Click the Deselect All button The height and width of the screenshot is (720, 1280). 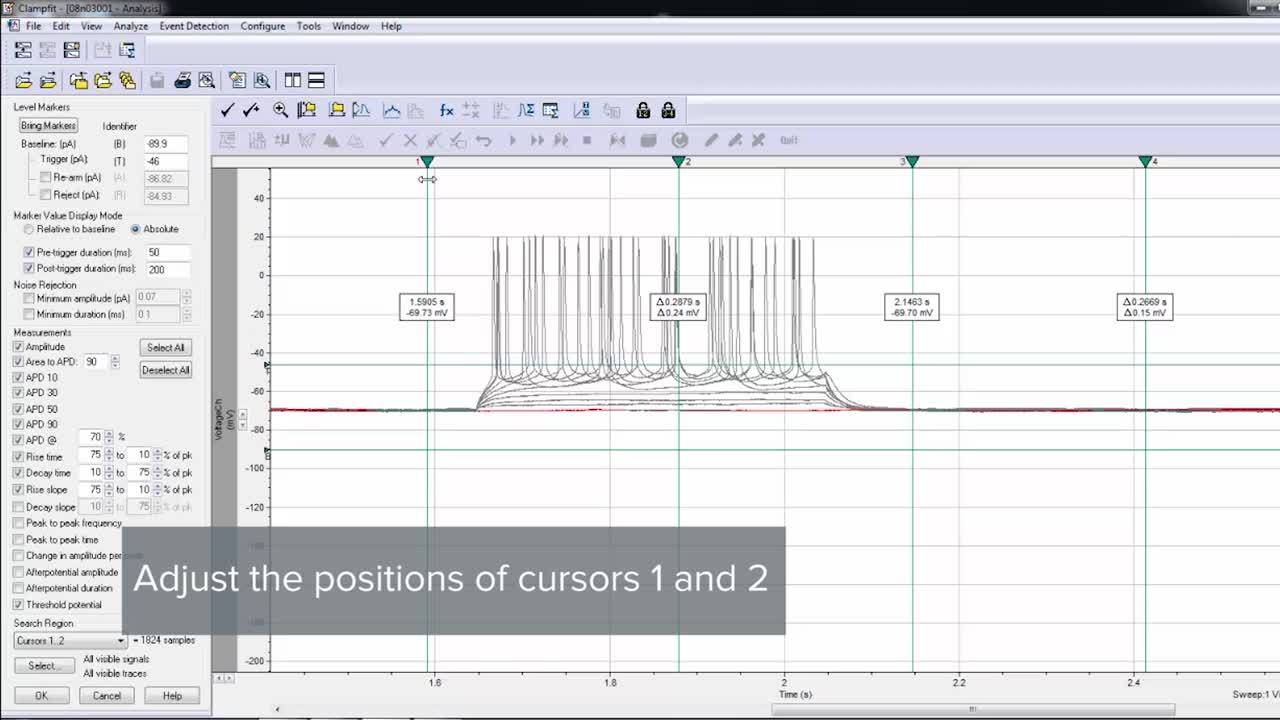[x=165, y=370]
